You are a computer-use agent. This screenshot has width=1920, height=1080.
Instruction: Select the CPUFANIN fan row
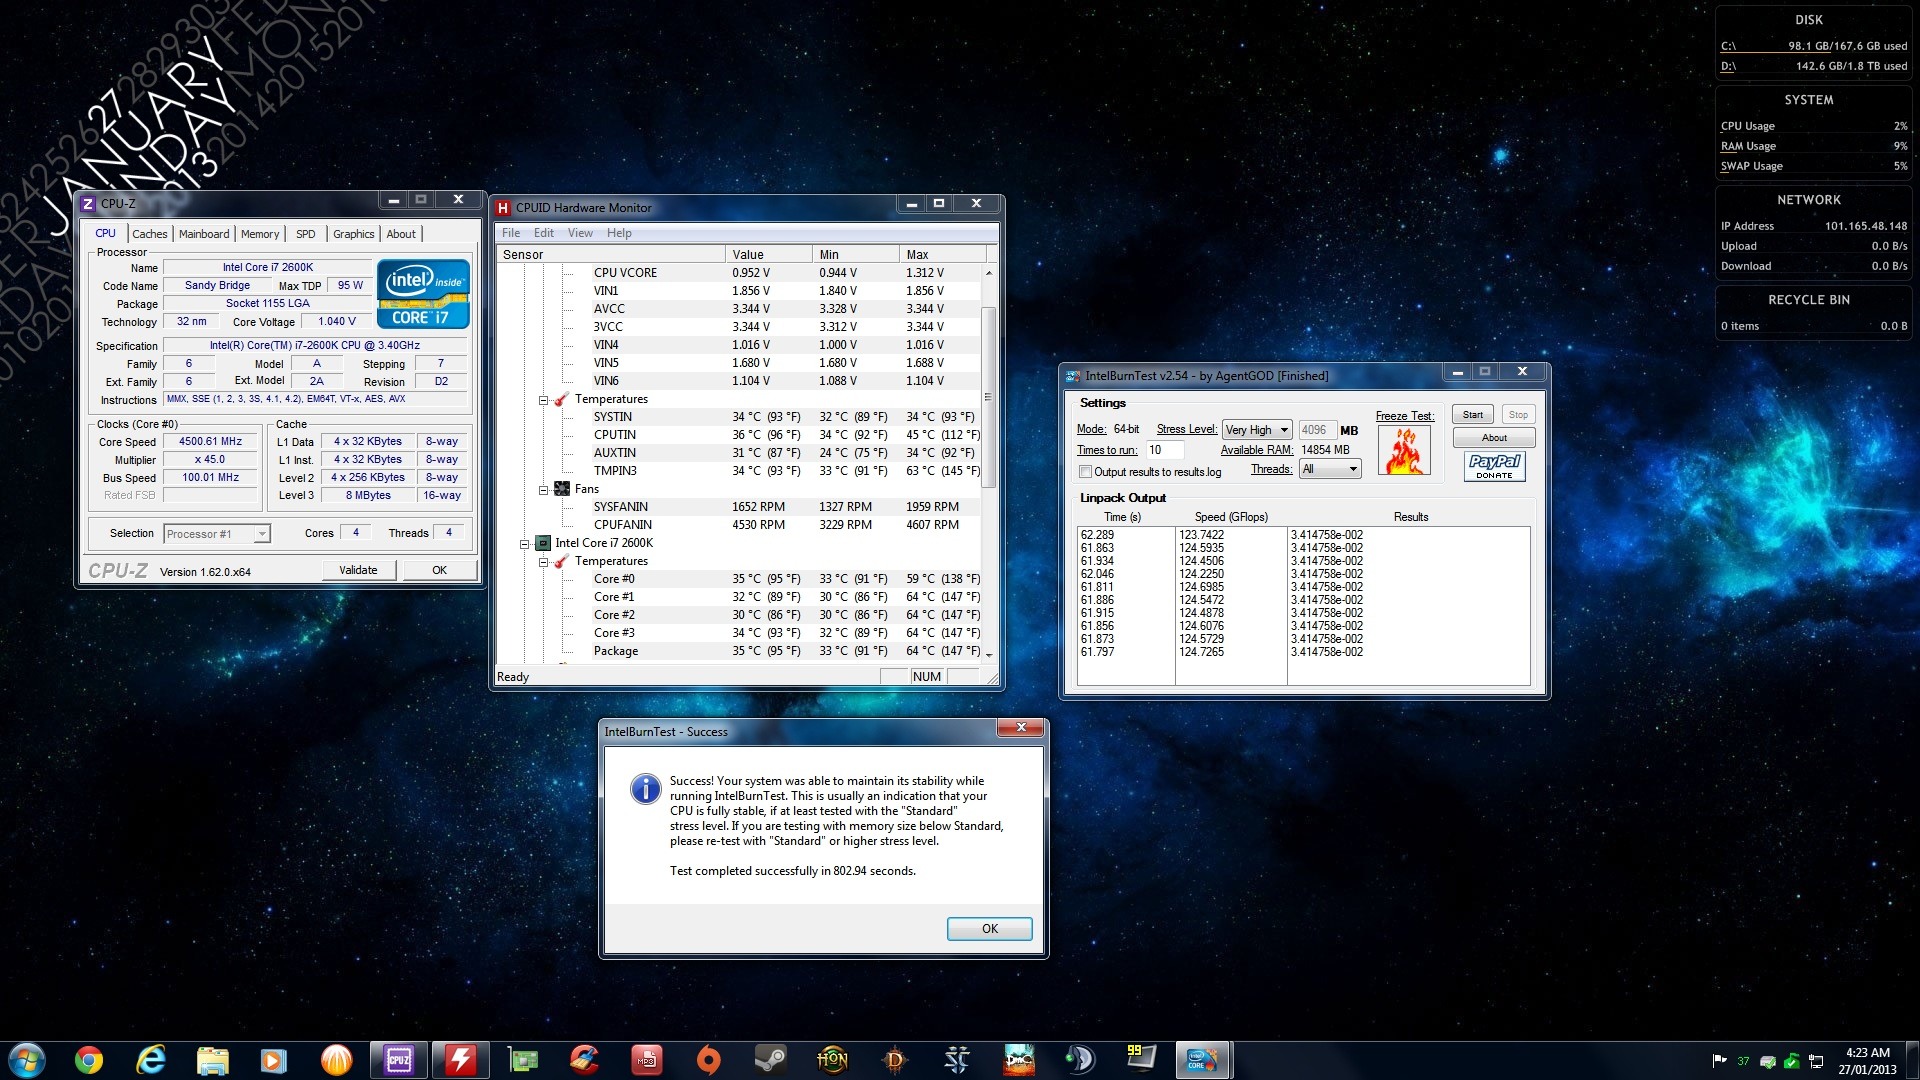tap(739, 525)
